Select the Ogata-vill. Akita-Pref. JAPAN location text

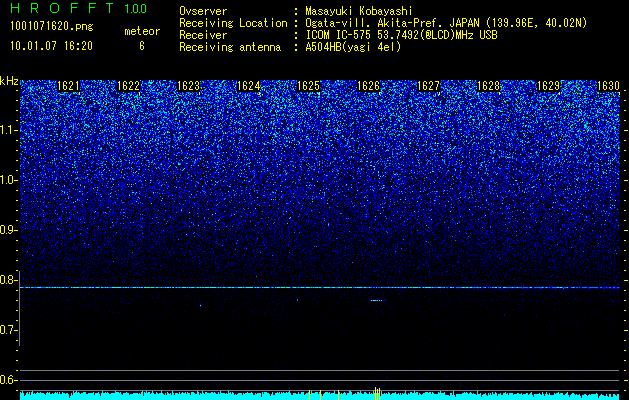tap(448, 23)
